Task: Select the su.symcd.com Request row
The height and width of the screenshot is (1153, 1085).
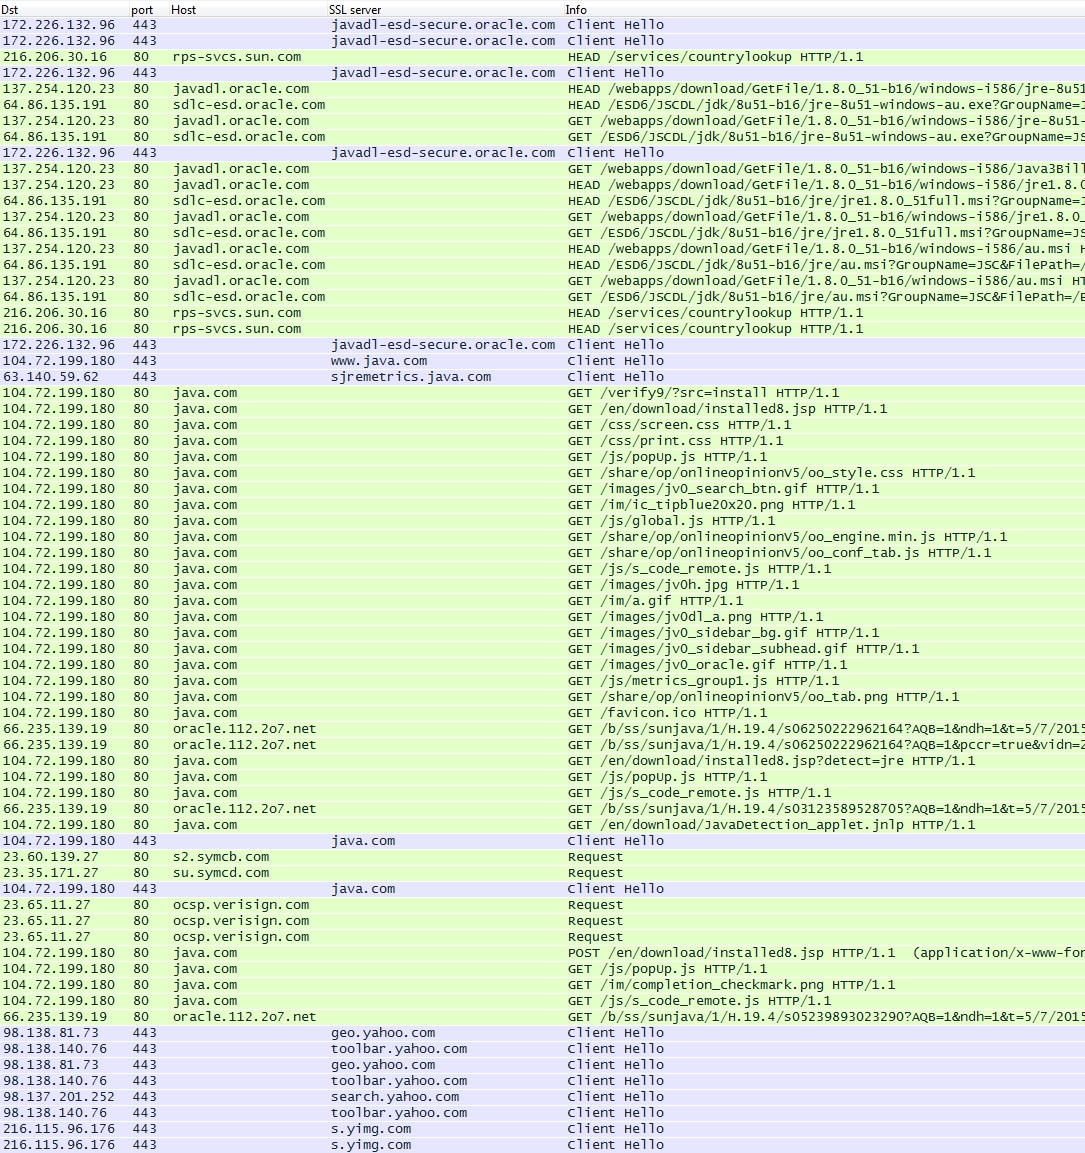Action: coord(220,873)
